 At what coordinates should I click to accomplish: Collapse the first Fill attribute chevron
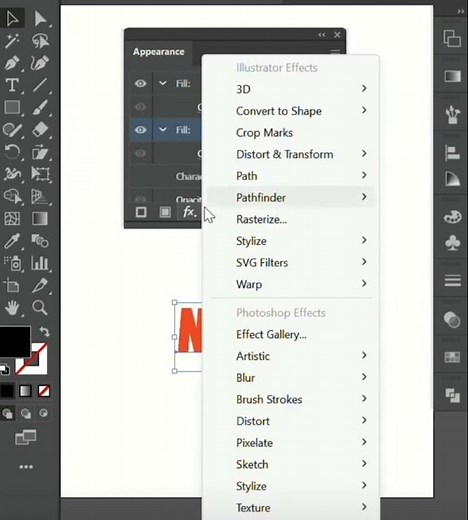coord(162,83)
